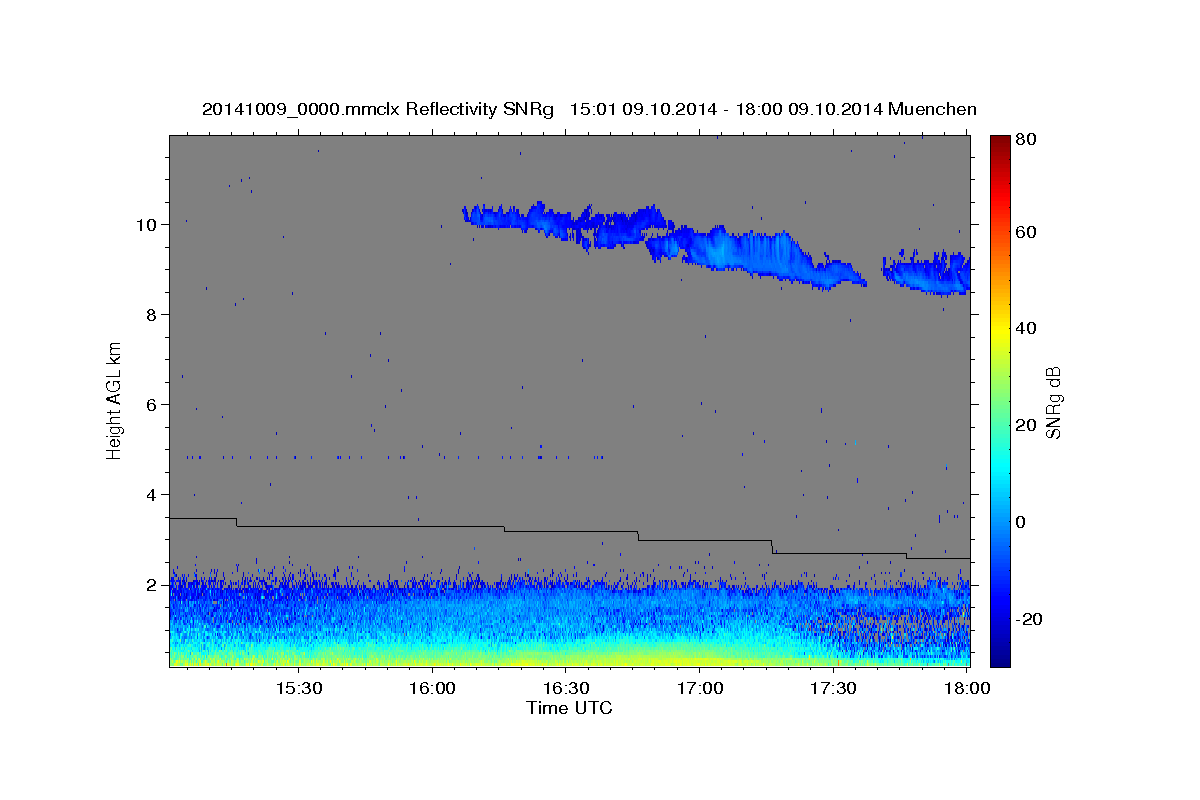Click the 16:00 time tick label

tap(432, 689)
